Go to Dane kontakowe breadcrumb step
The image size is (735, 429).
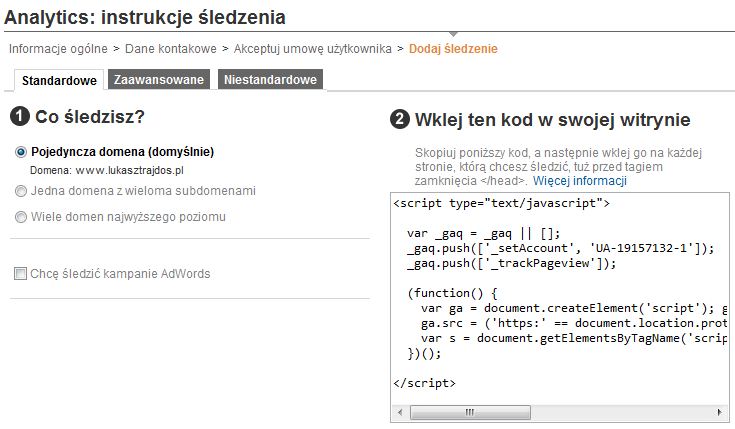click(x=171, y=49)
